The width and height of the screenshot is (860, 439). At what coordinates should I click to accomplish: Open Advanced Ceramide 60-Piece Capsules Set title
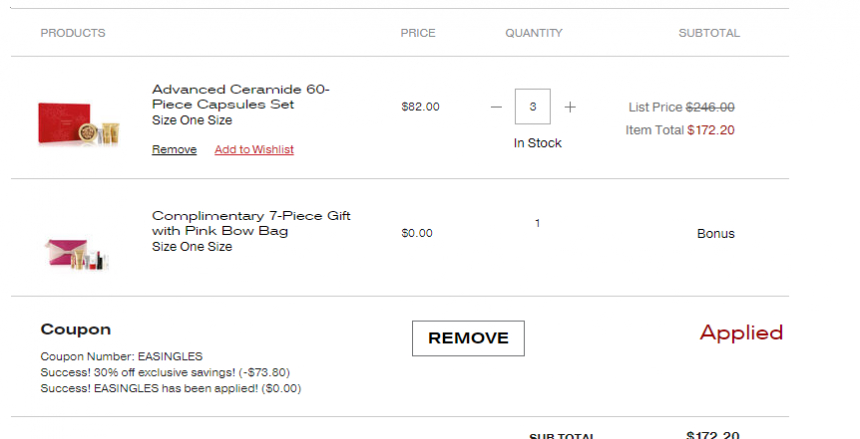(x=241, y=97)
